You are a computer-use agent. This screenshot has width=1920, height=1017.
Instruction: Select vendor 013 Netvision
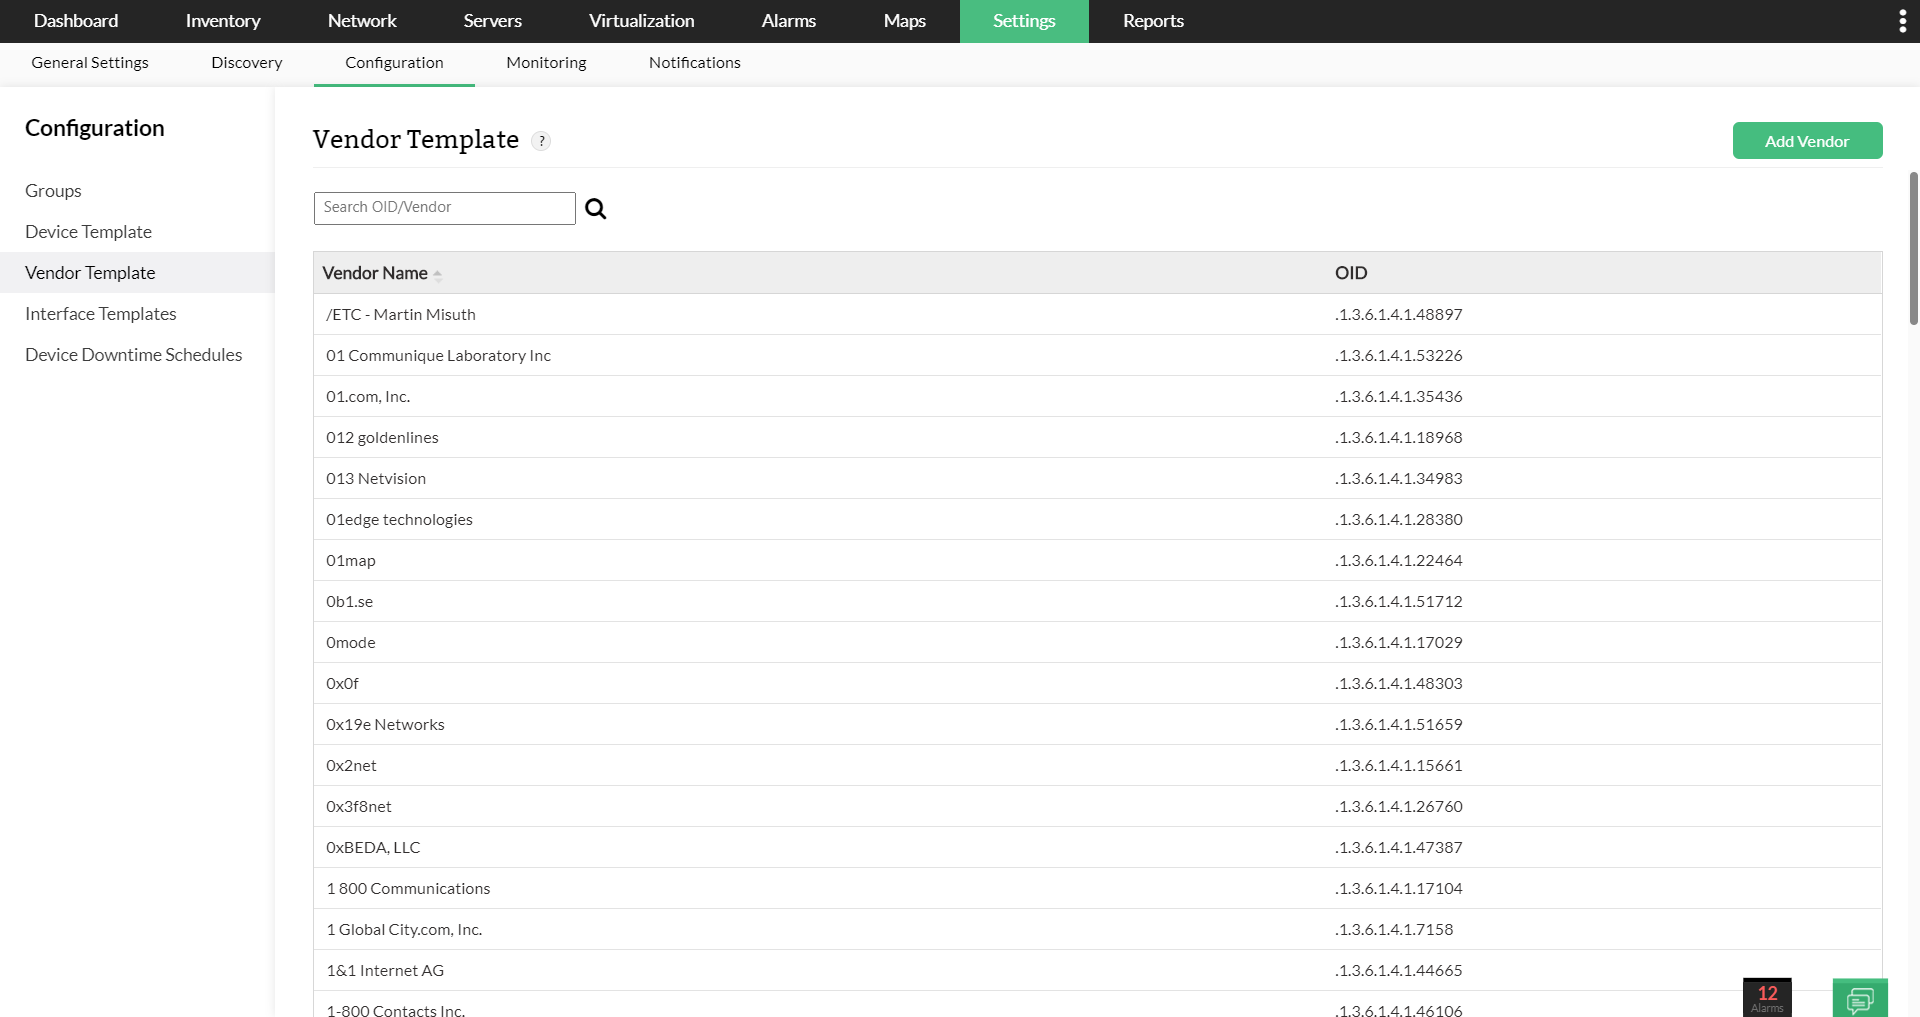[x=376, y=479]
